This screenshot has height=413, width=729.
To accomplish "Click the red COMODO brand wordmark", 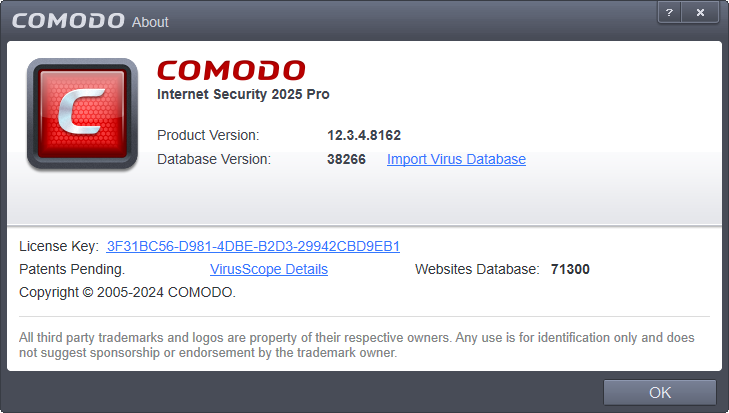I will pos(232,71).
